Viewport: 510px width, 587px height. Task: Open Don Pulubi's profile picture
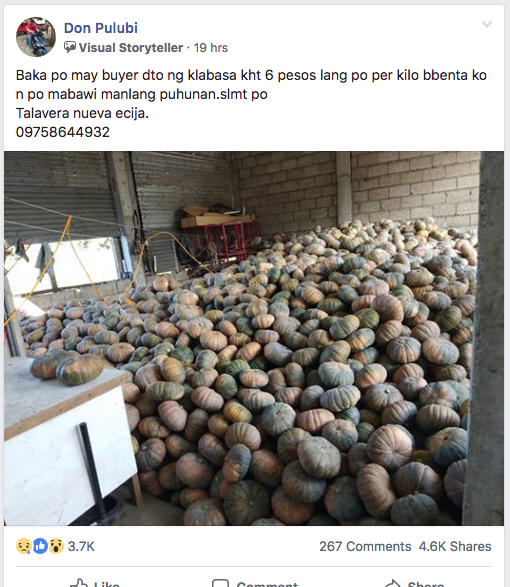coord(36,37)
